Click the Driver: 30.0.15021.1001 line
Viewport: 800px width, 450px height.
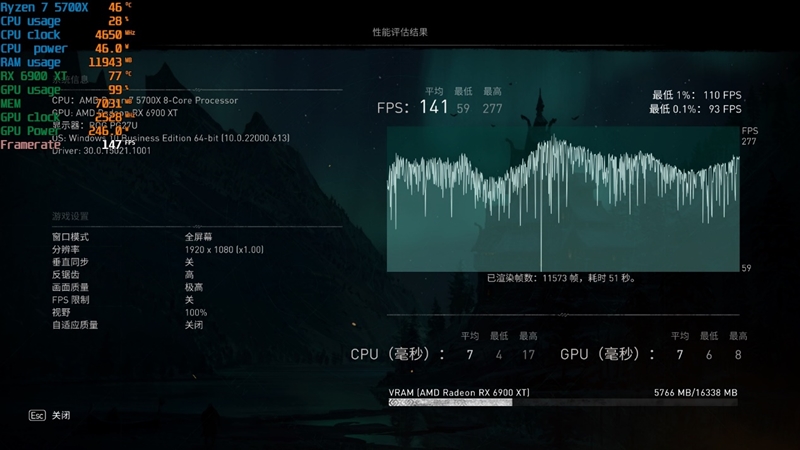pyautogui.click(x=101, y=151)
